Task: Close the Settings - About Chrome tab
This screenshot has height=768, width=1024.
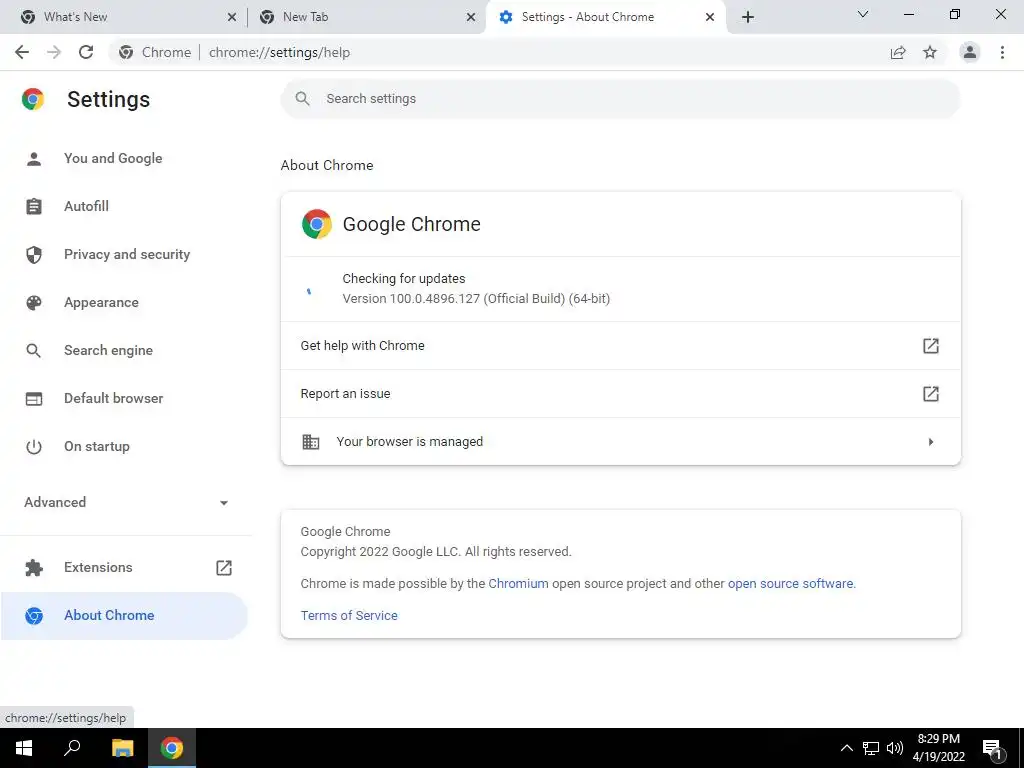Action: 710,17
